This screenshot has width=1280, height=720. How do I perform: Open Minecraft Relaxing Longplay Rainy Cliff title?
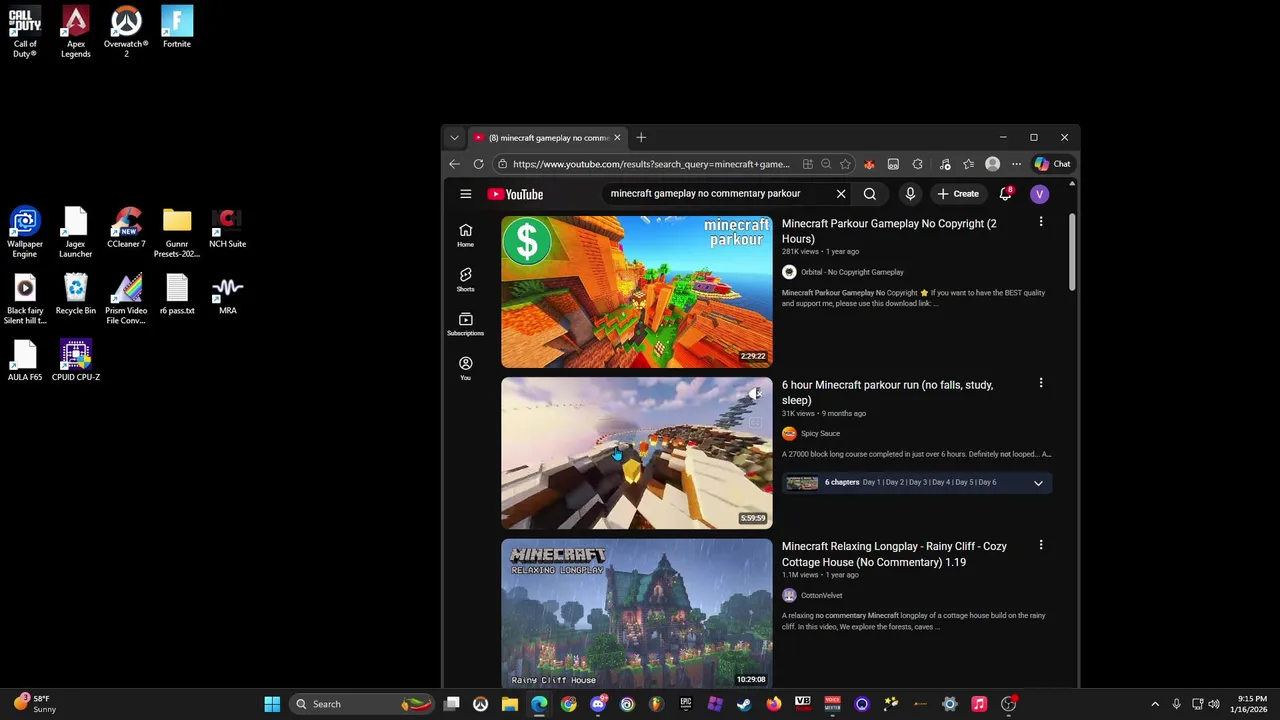tap(894, 554)
